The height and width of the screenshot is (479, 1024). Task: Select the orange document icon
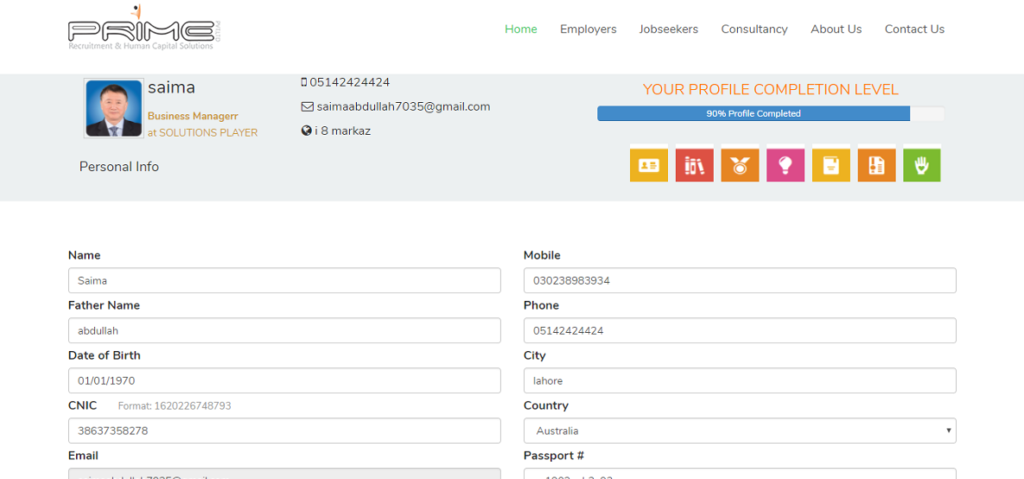click(x=876, y=166)
